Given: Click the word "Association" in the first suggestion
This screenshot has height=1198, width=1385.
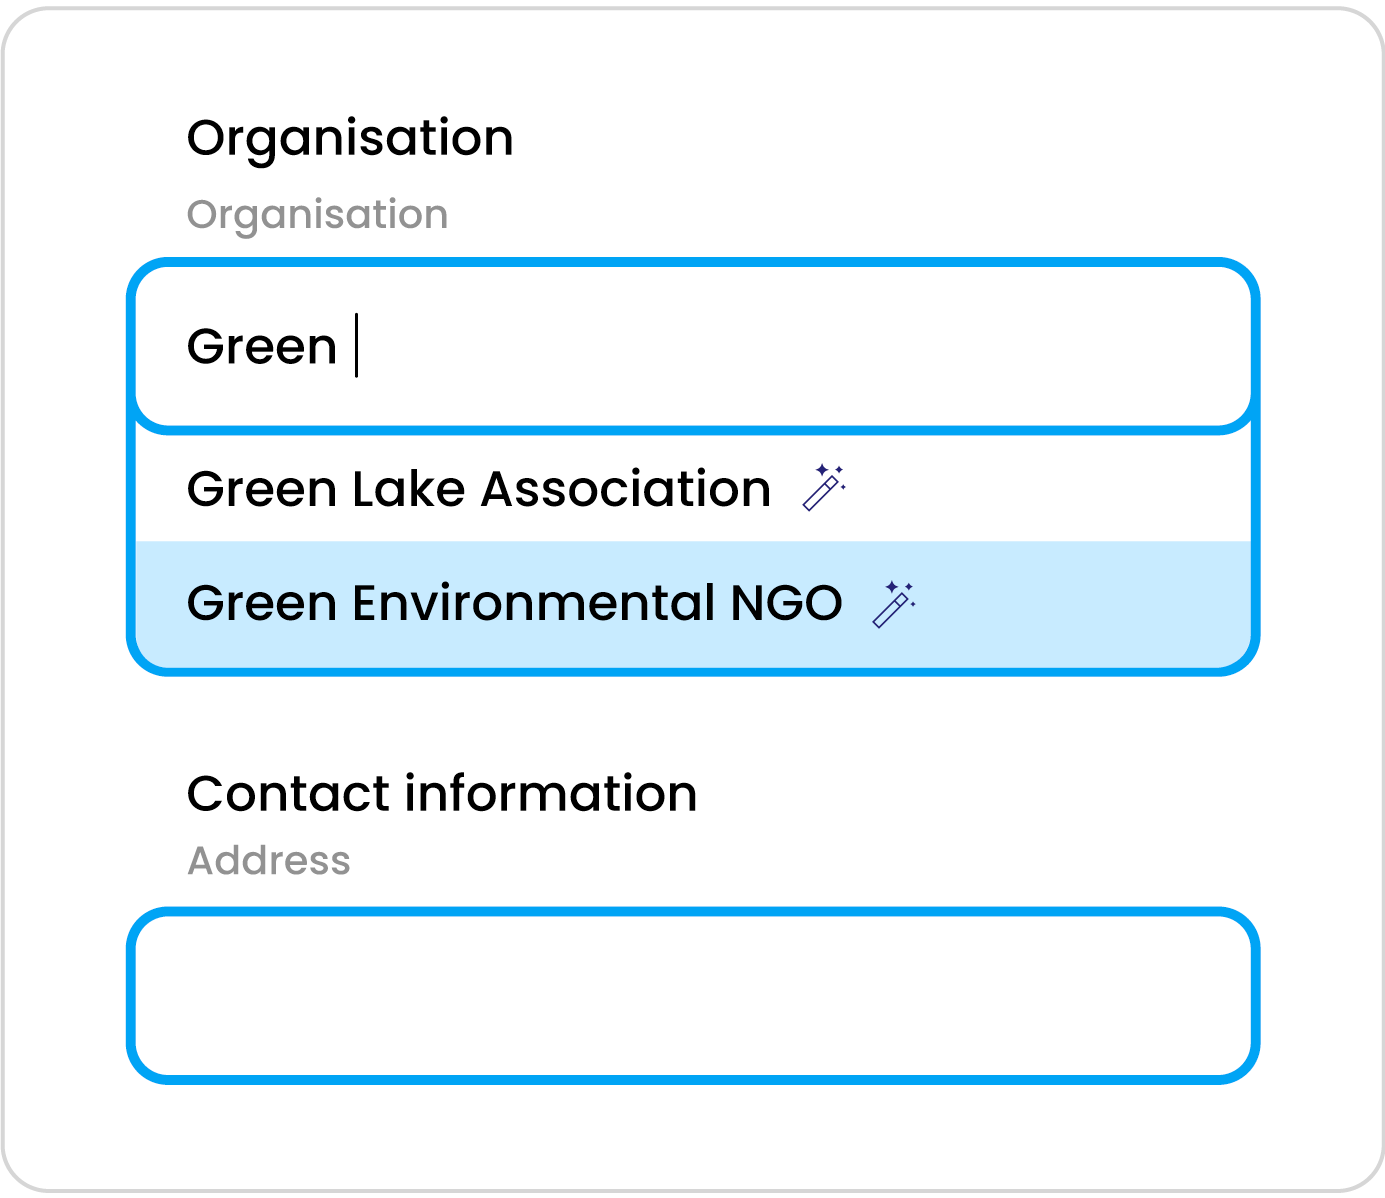Looking at the screenshot, I should (x=626, y=489).
